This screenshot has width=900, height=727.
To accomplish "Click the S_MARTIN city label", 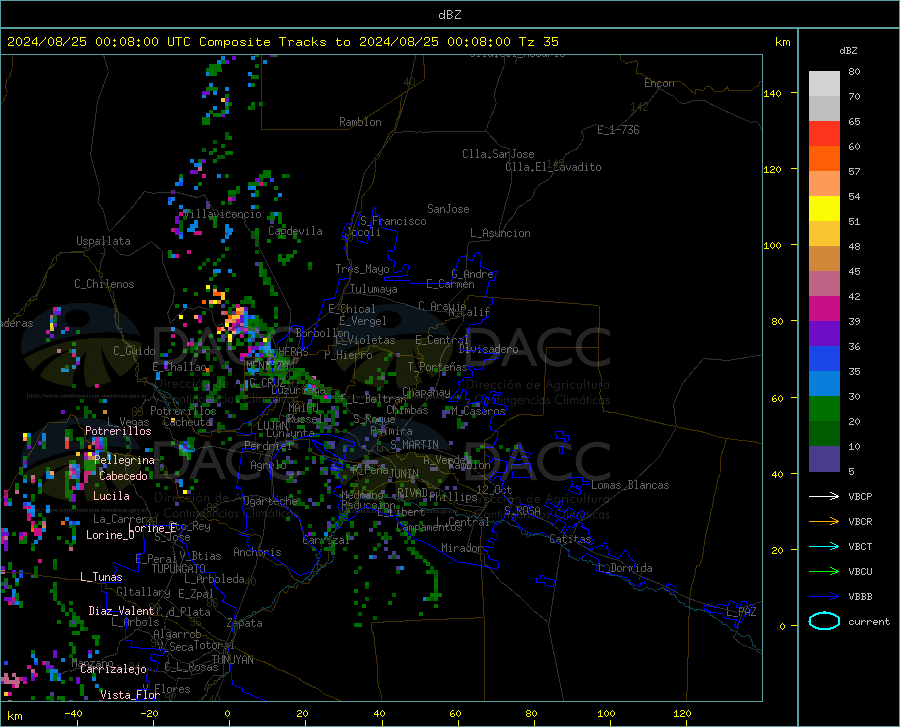I will click(x=414, y=445).
